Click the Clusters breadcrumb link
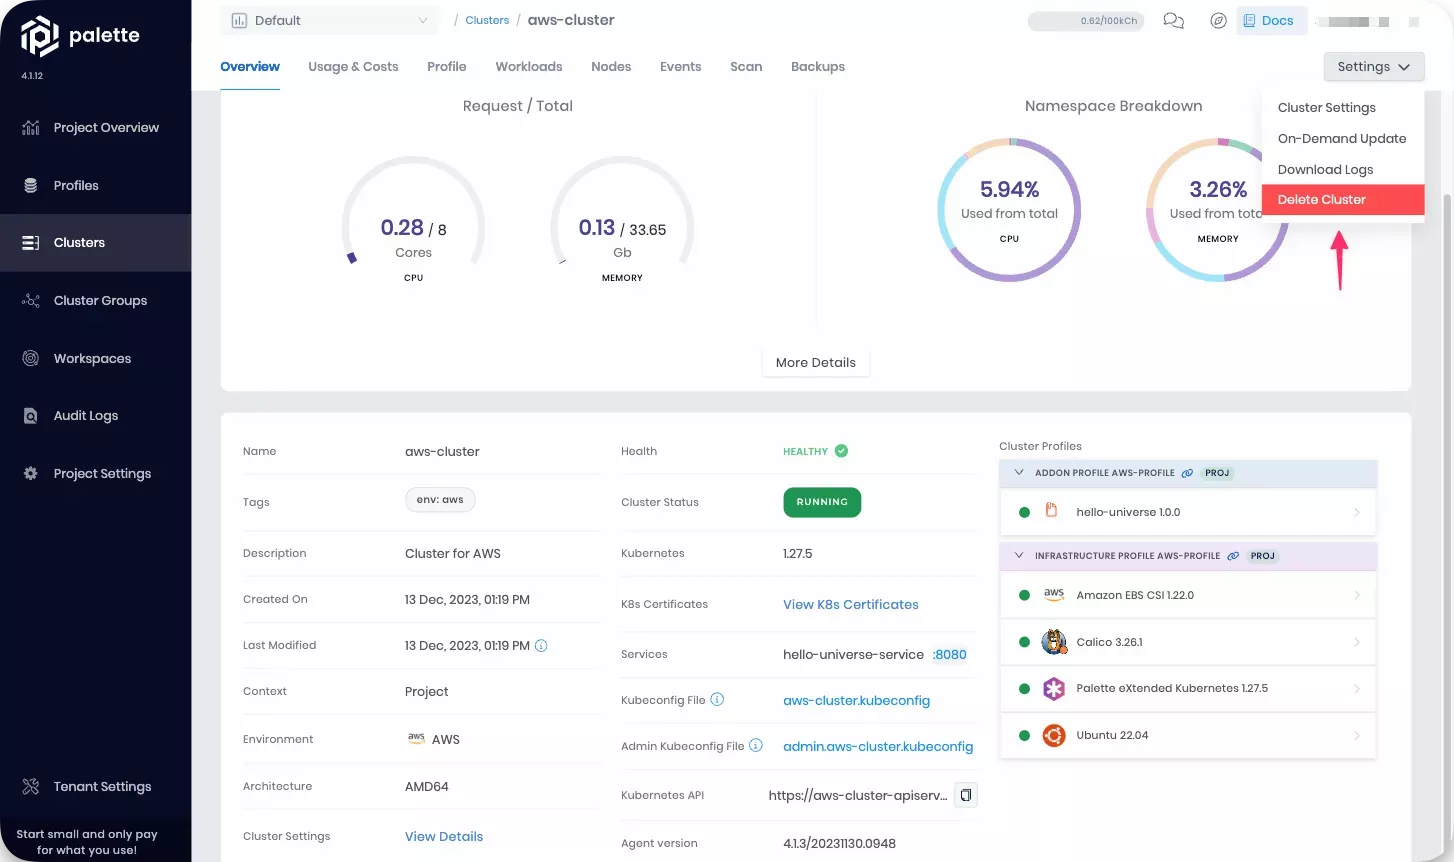1454x862 pixels. click(x=487, y=21)
